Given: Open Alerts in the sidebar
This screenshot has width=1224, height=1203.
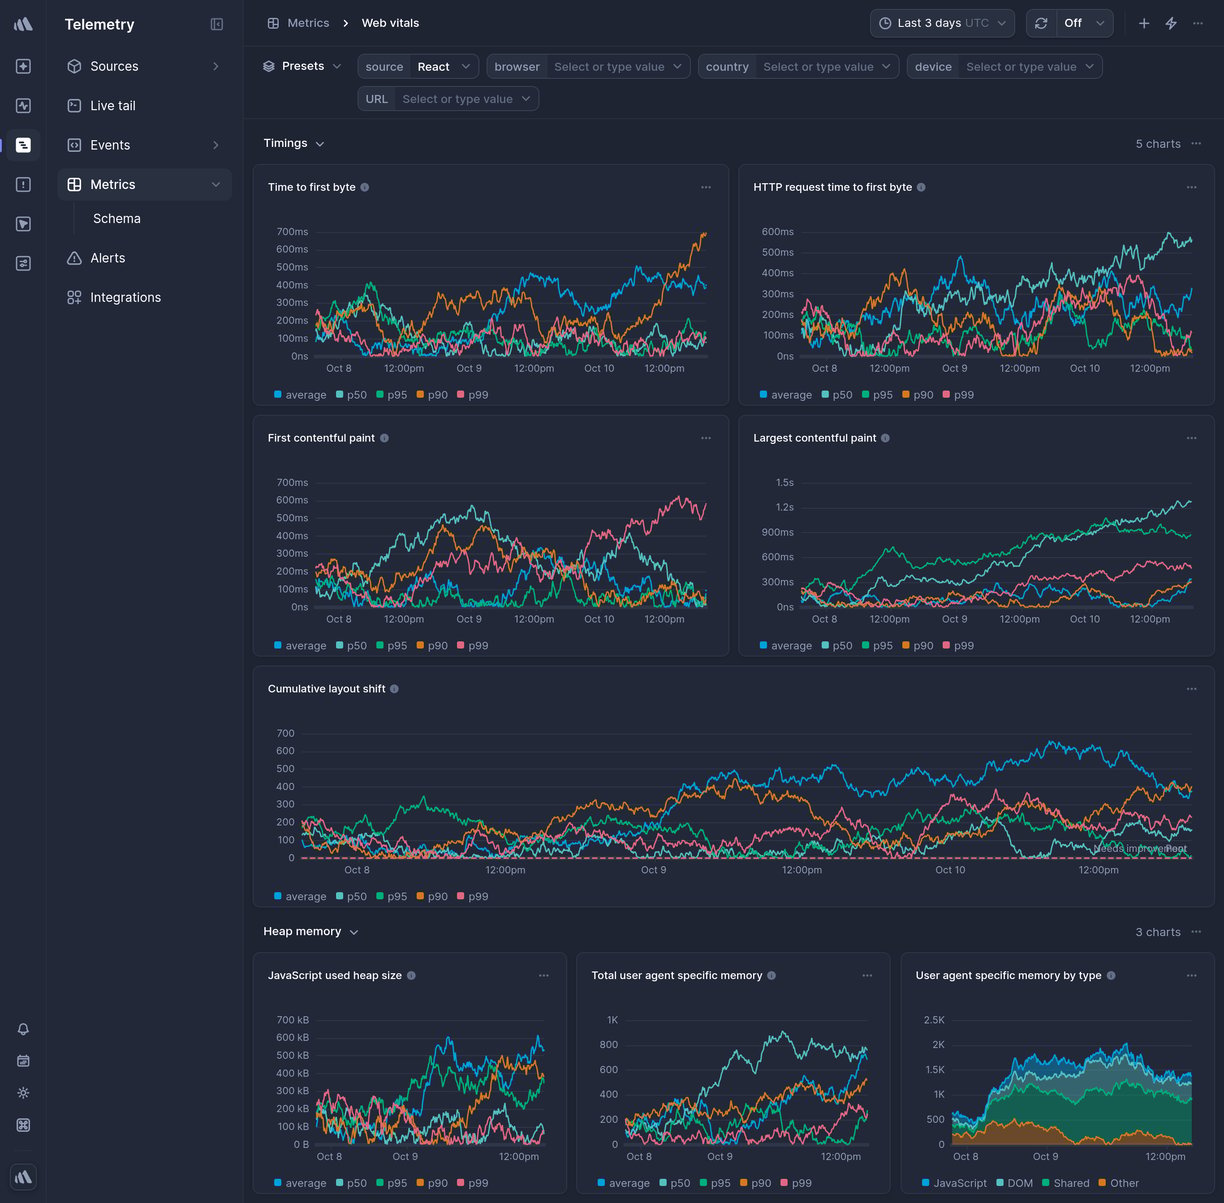Looking at the screenshot, I should point(144,258).
